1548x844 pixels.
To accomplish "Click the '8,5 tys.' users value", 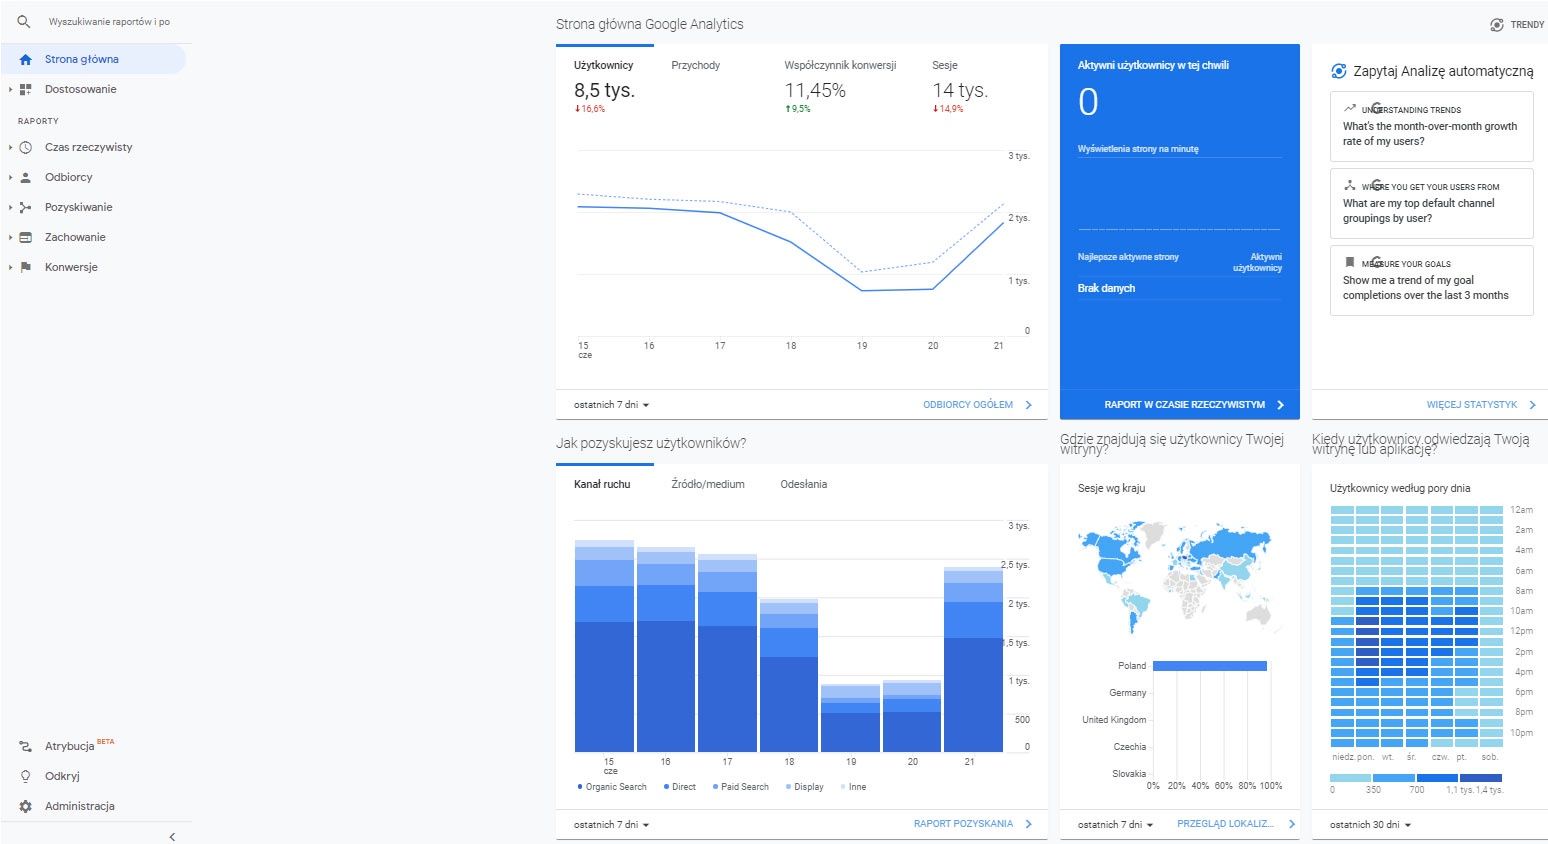I will click(604, 90).
